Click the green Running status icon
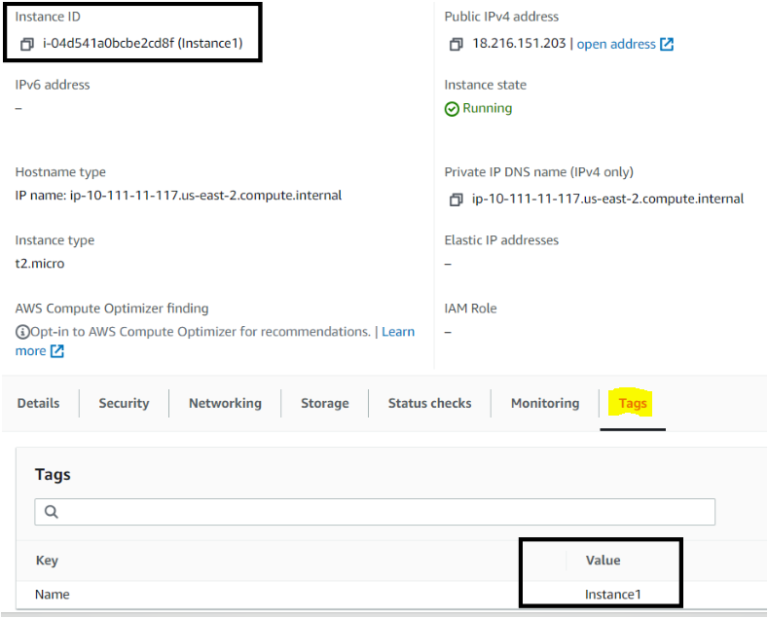This screenshot has width=768, height=618. tap(452, 109)
